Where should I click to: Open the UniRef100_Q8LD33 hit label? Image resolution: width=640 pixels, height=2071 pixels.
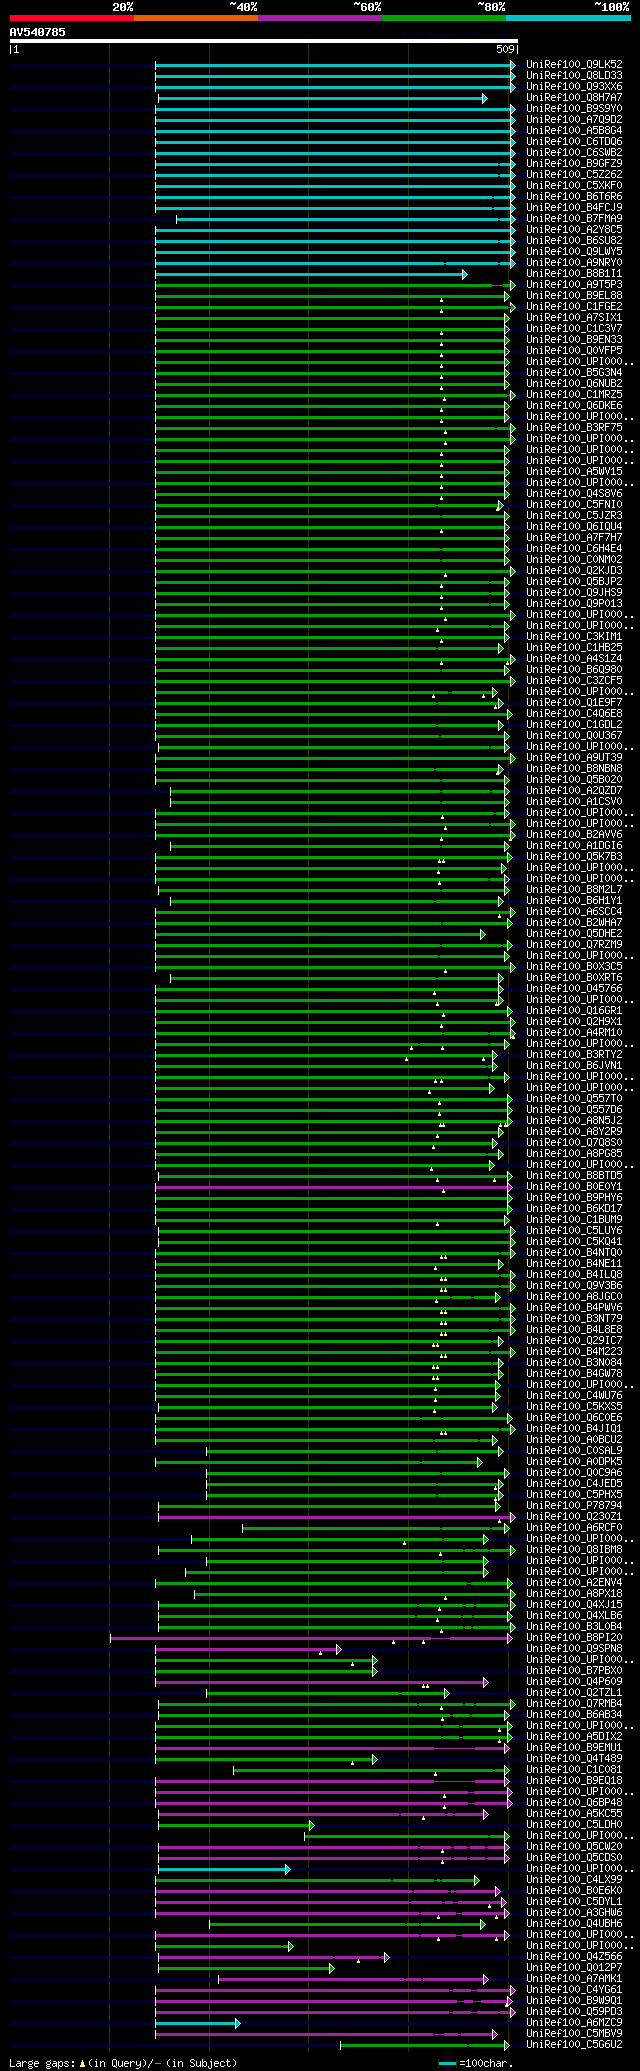574,75
